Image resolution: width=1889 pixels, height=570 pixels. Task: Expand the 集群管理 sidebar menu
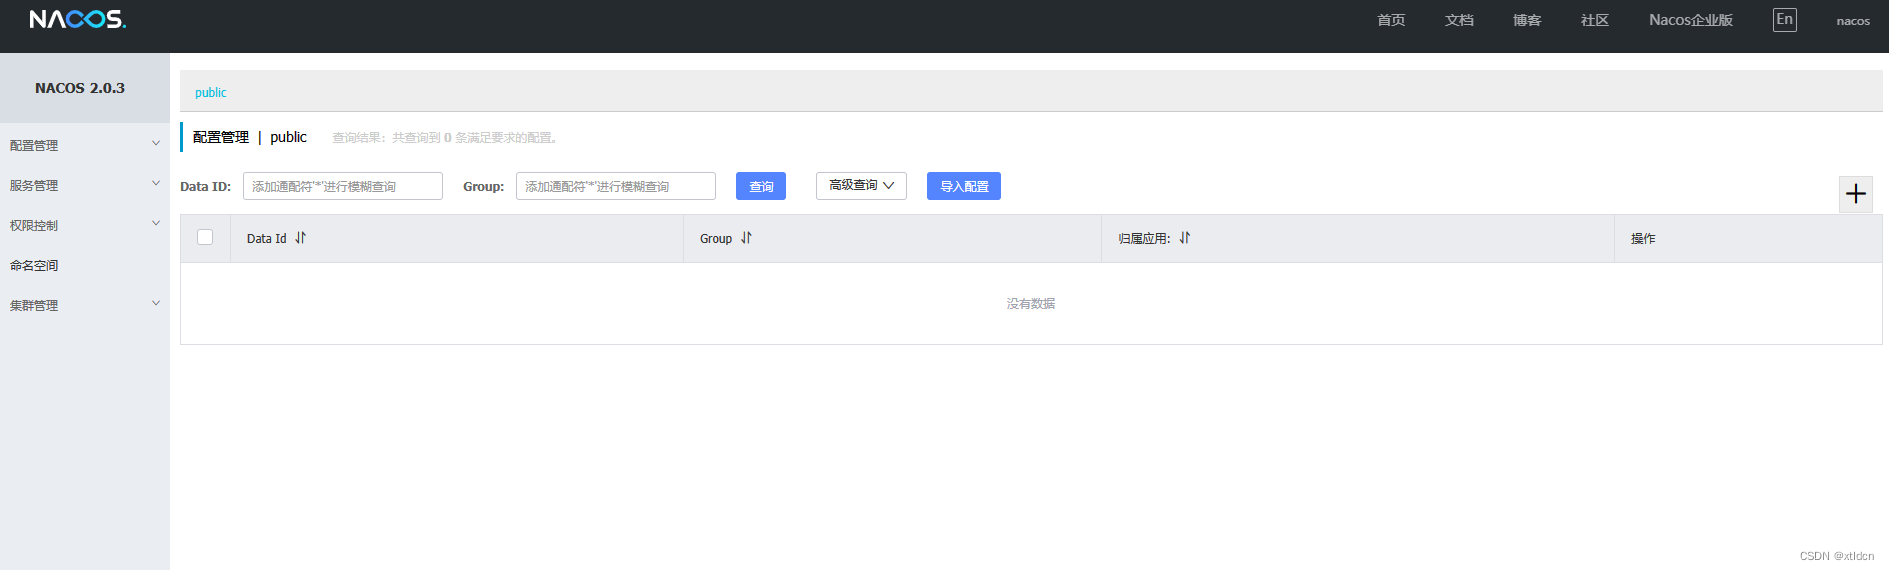coord(84,305)
